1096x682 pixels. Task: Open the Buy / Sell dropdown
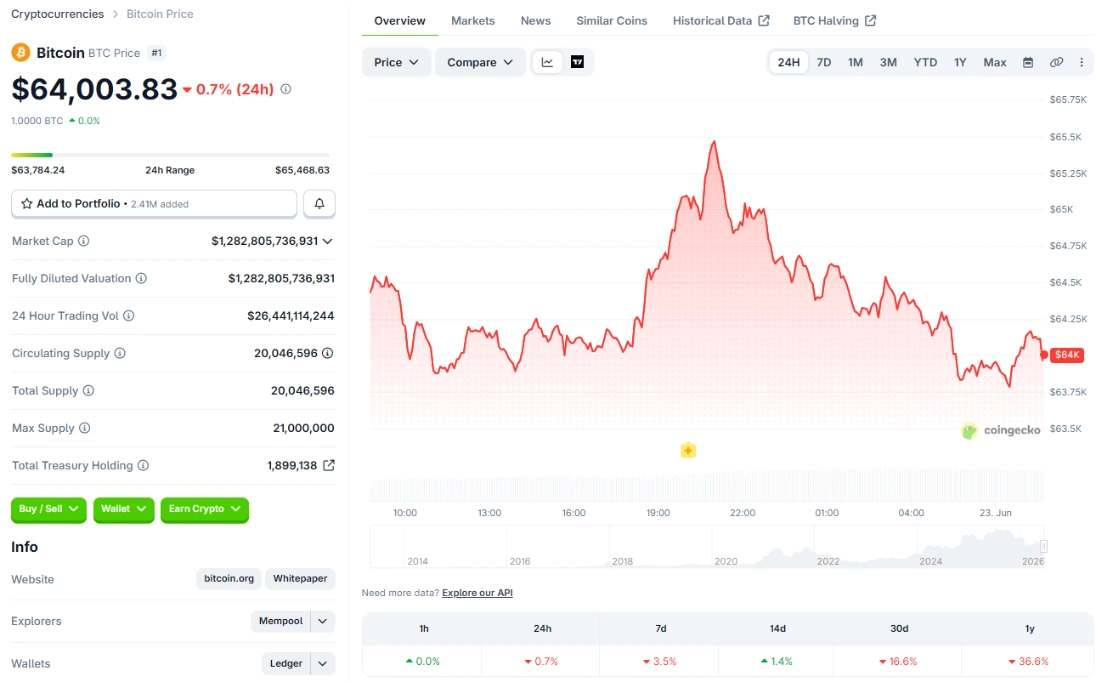click(48, 509)
